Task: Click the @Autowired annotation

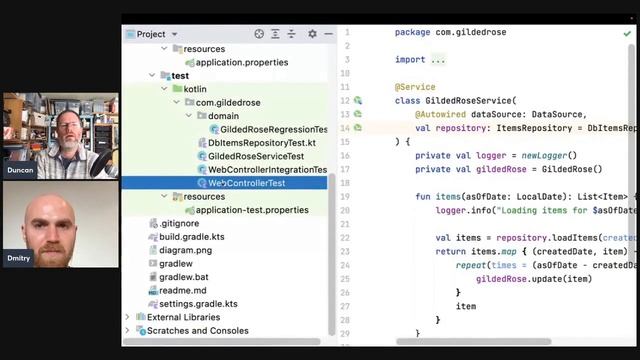Action: [440, 115]
